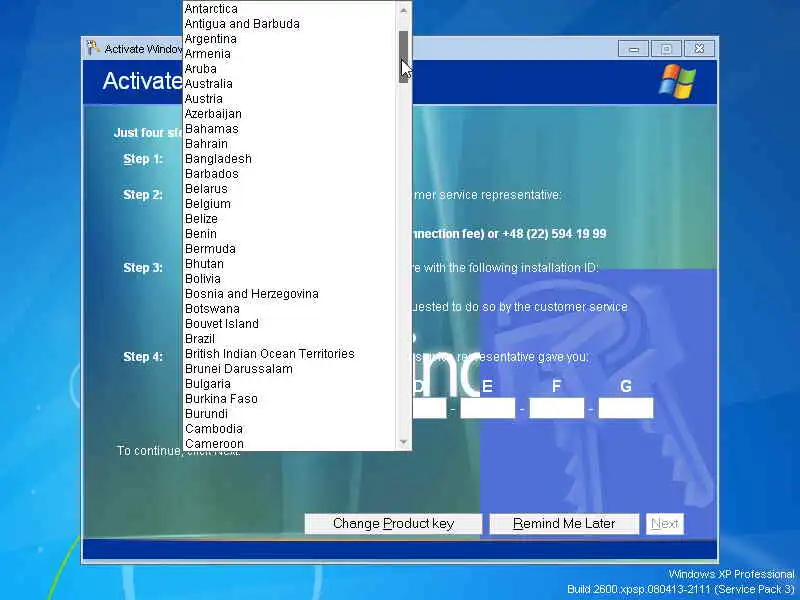800x600 pixels.
Task: Click the country list scroll-down arrow
Action: [404, 442]
